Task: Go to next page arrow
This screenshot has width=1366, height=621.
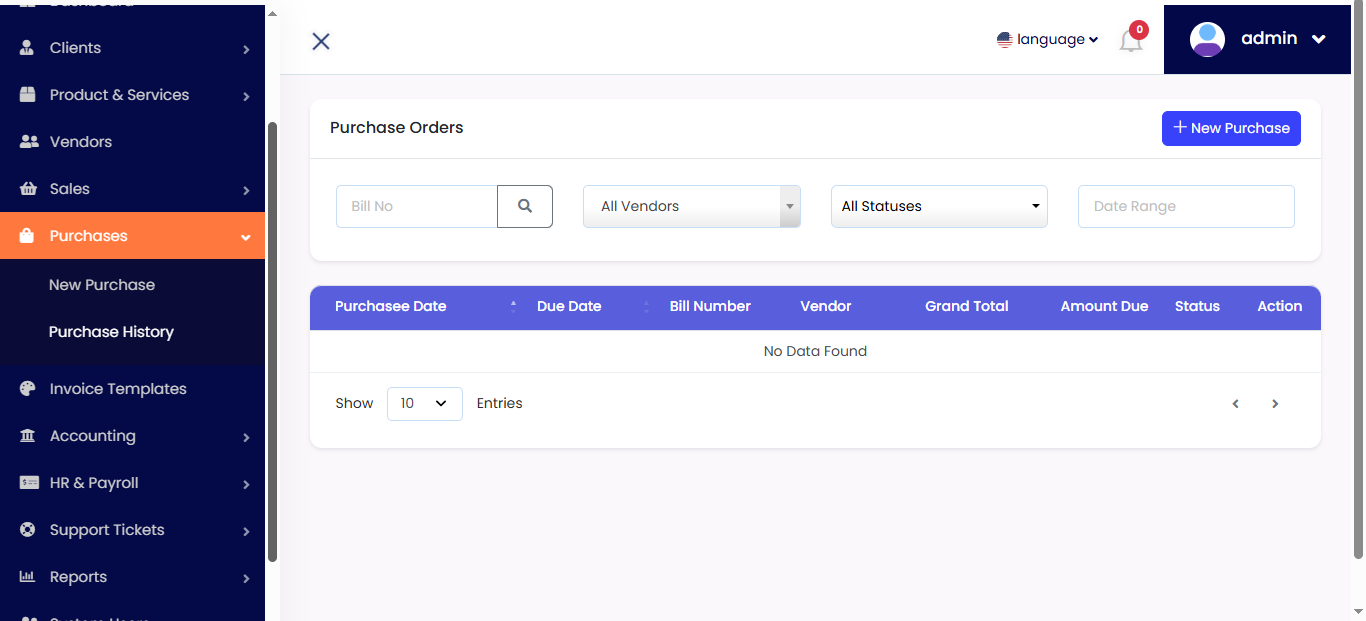Action: [1275, 404]
